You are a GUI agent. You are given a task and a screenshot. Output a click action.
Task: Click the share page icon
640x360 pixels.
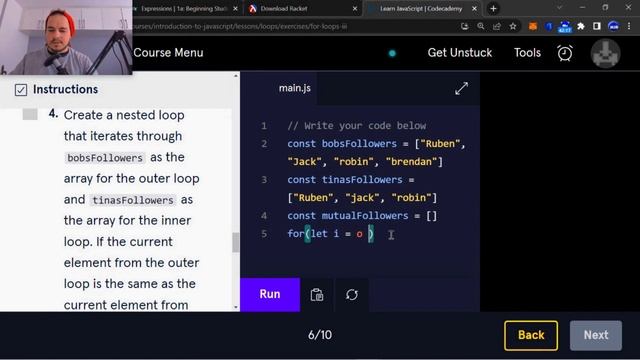[x=497, y=27]
